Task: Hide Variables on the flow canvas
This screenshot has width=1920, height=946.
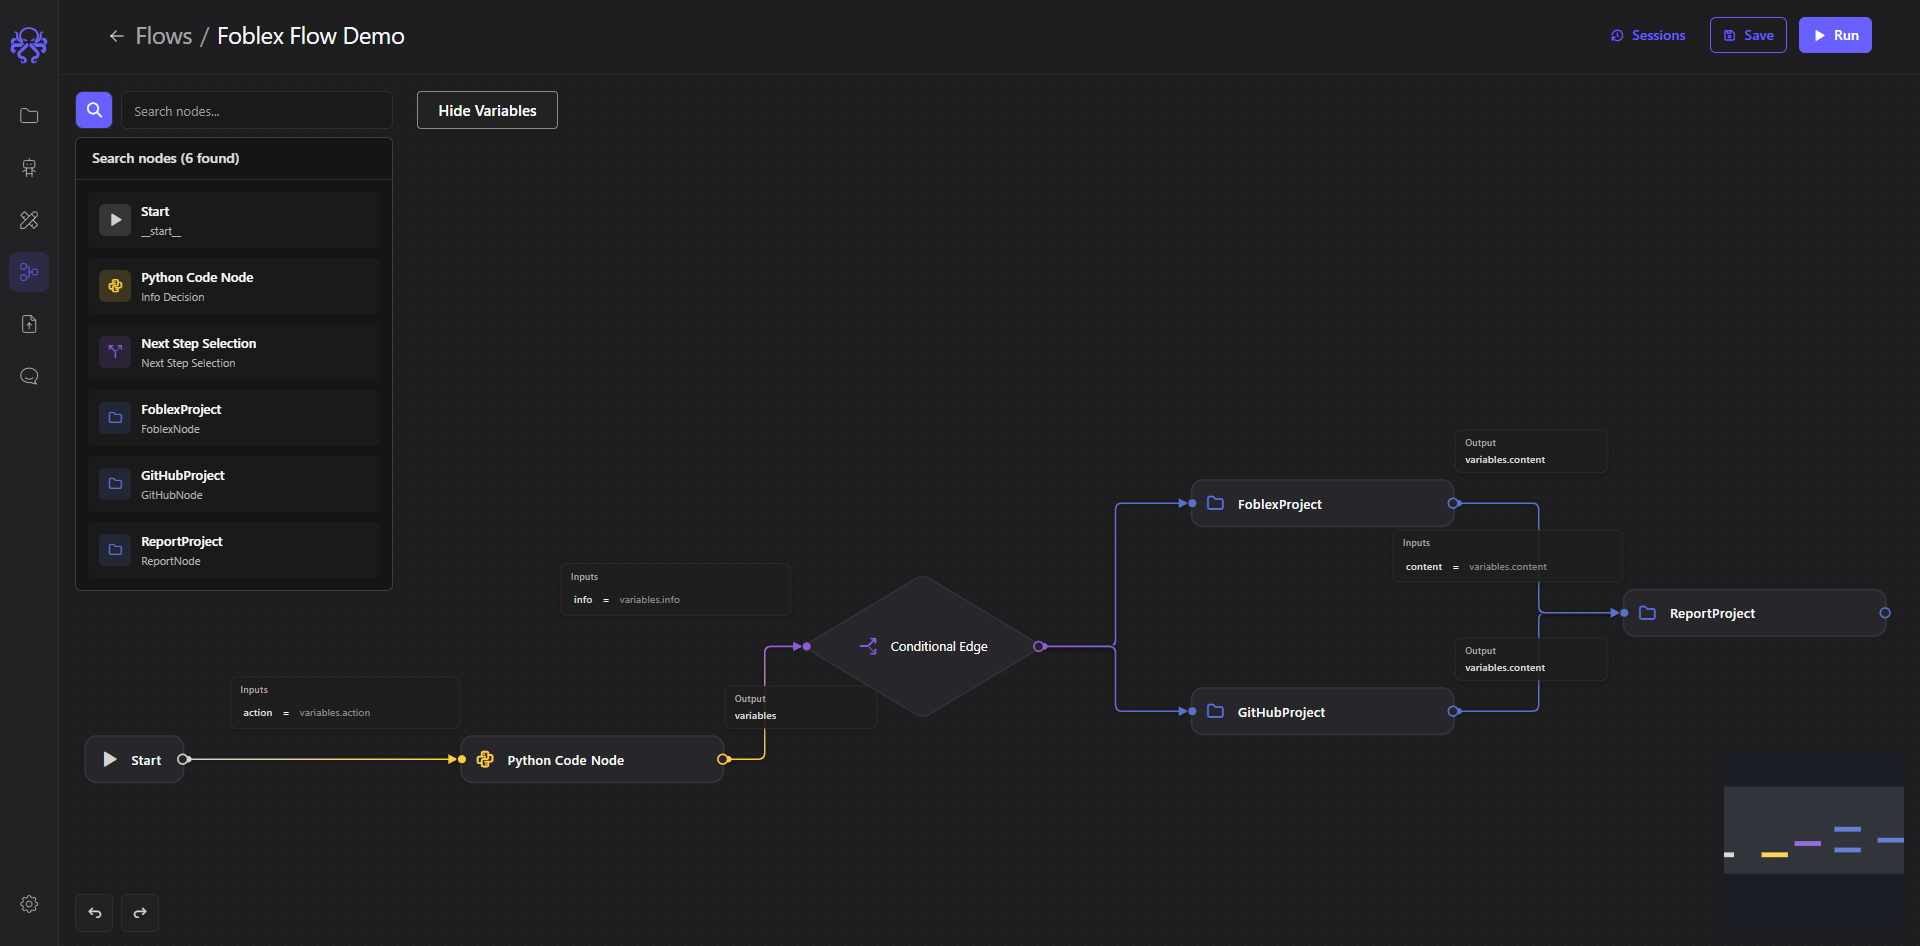Action: (487, 110)
